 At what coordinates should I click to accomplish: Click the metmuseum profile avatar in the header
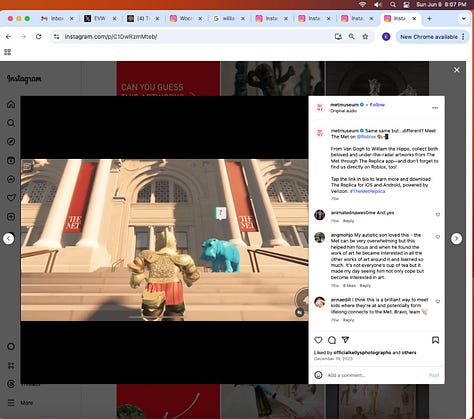[x=320, y=107]
